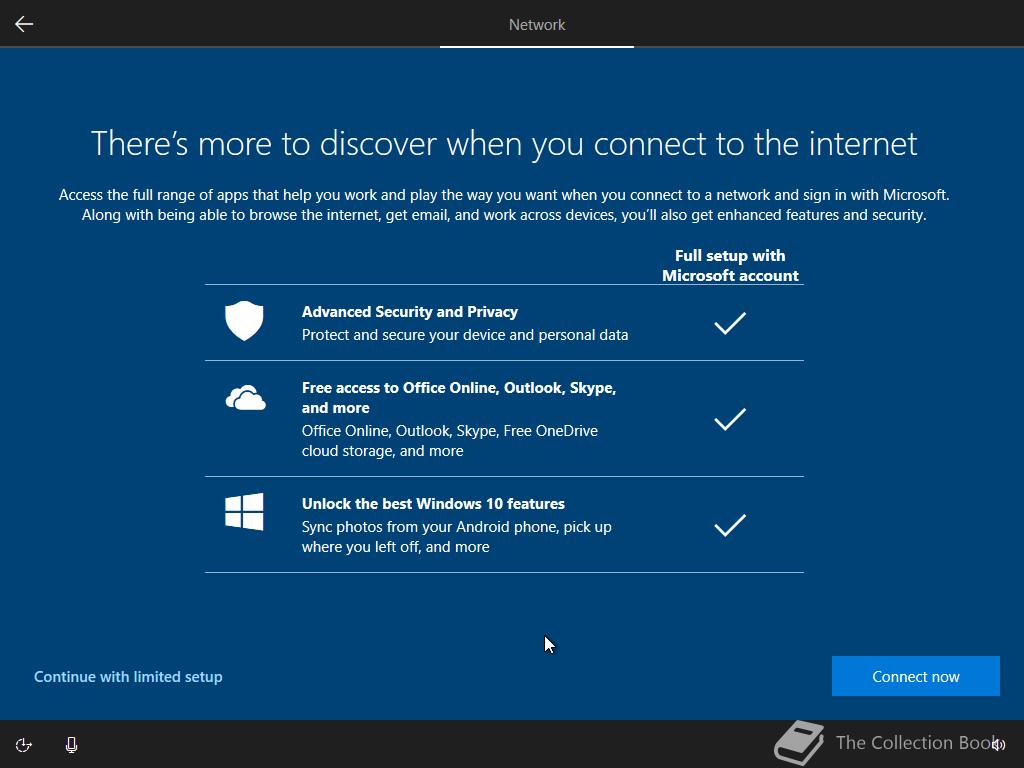
Task: Click the Windows logo icon
Action: point(244,511)
